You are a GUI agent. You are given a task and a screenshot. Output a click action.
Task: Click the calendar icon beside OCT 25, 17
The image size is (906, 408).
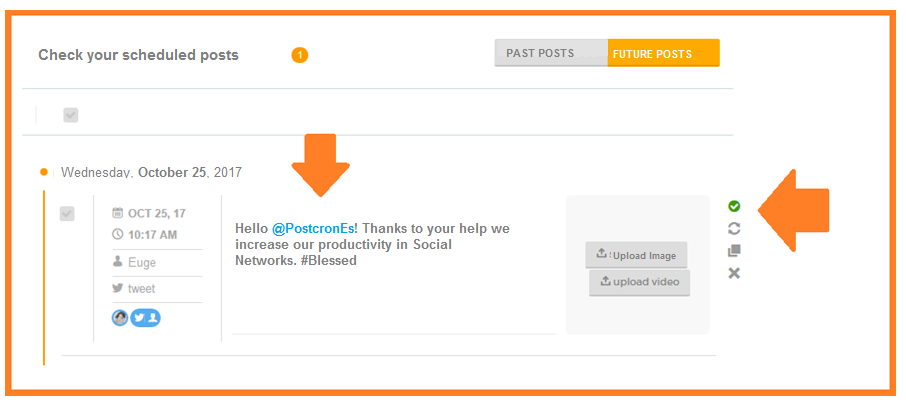tap(118, 213)
